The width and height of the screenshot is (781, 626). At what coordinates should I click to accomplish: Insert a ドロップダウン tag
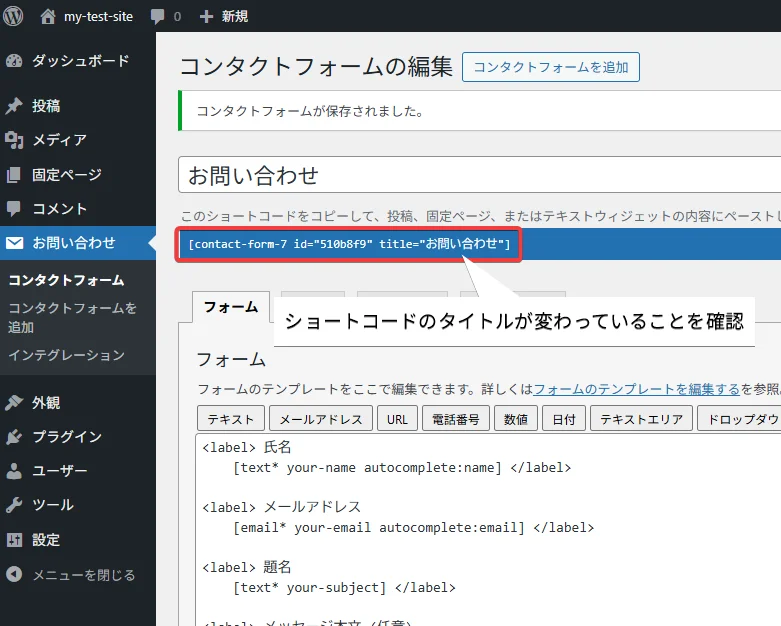click(x=739, y=419)
